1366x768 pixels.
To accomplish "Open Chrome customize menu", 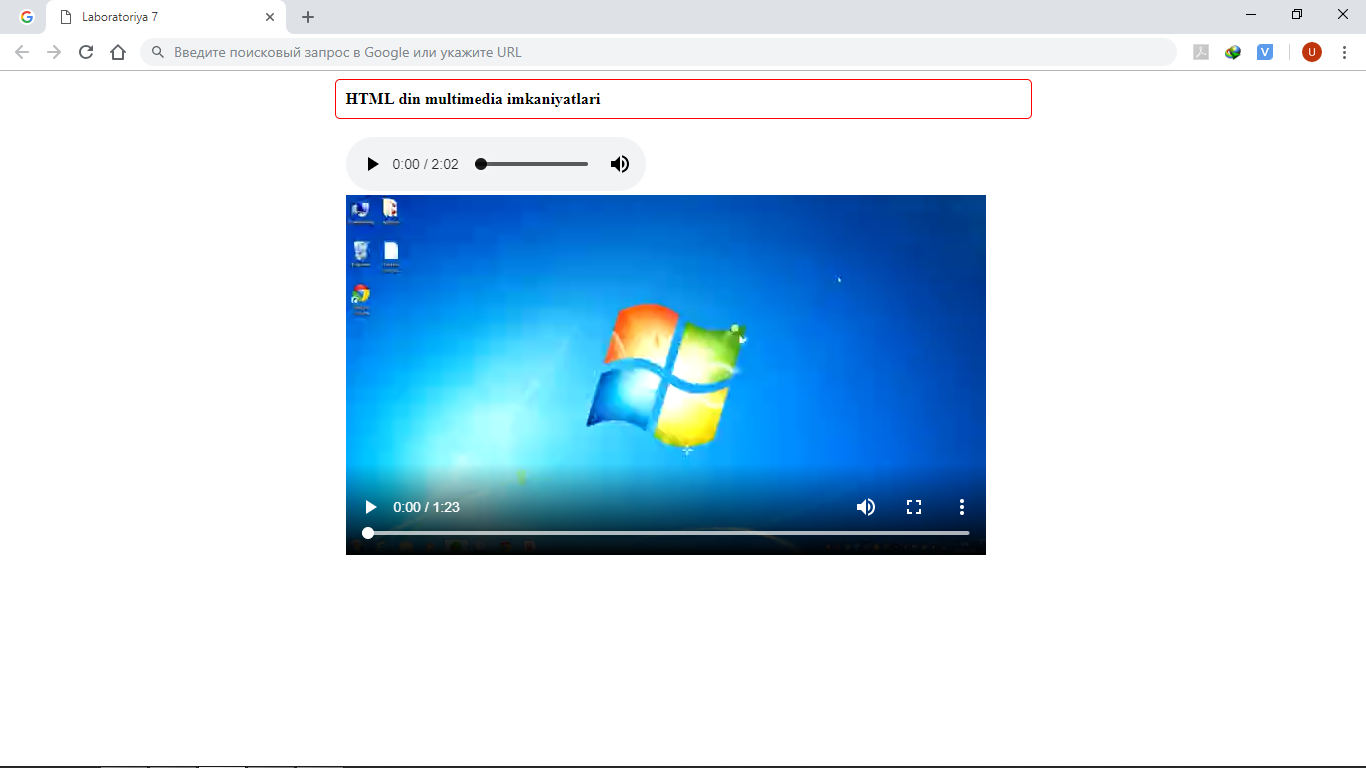I will (1344, 52).
